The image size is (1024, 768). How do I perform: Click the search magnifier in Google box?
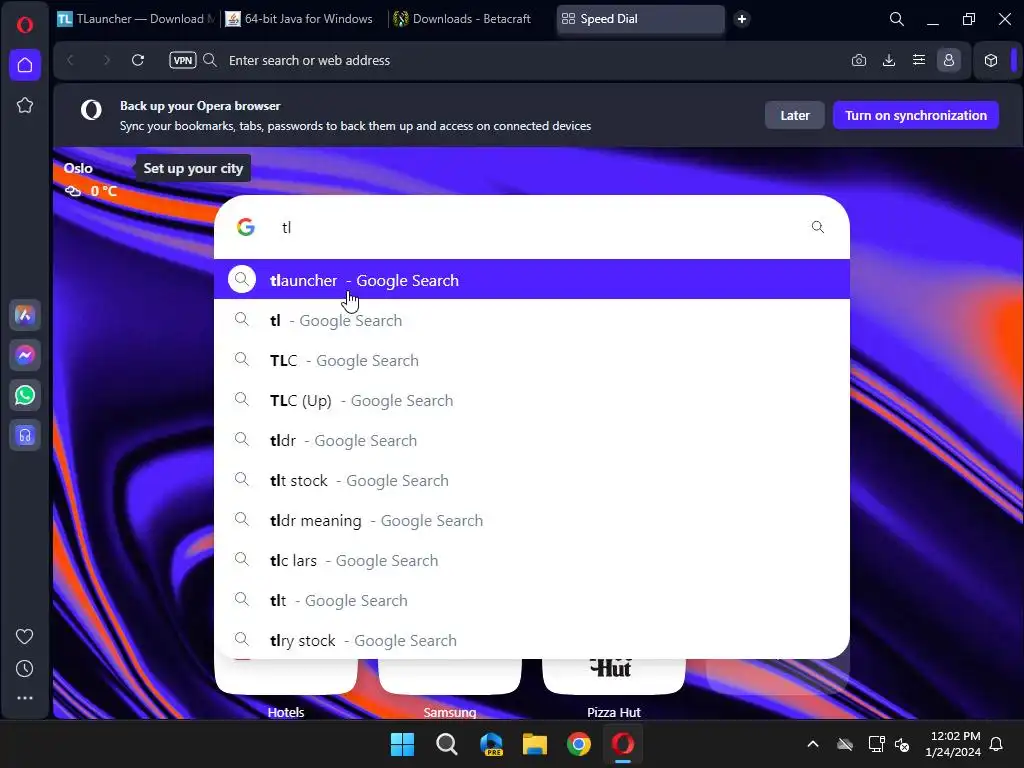click(818, 227)
